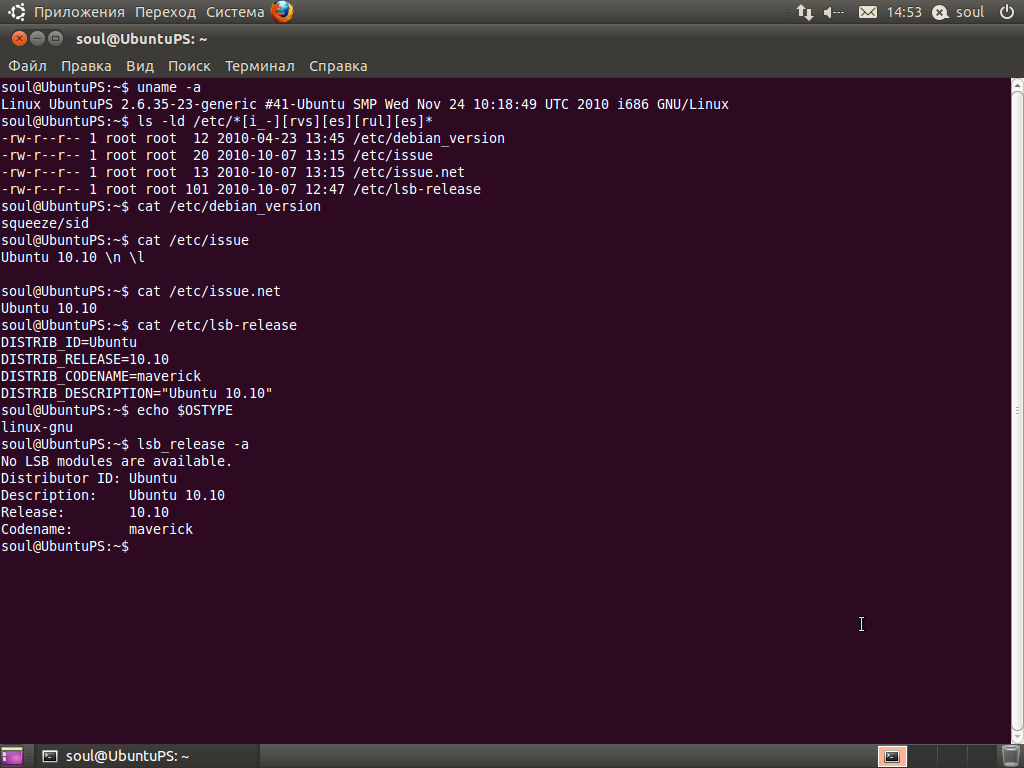Click the terminal vertical scrollbar
1024x768 pixels.
pos(1017,410)
